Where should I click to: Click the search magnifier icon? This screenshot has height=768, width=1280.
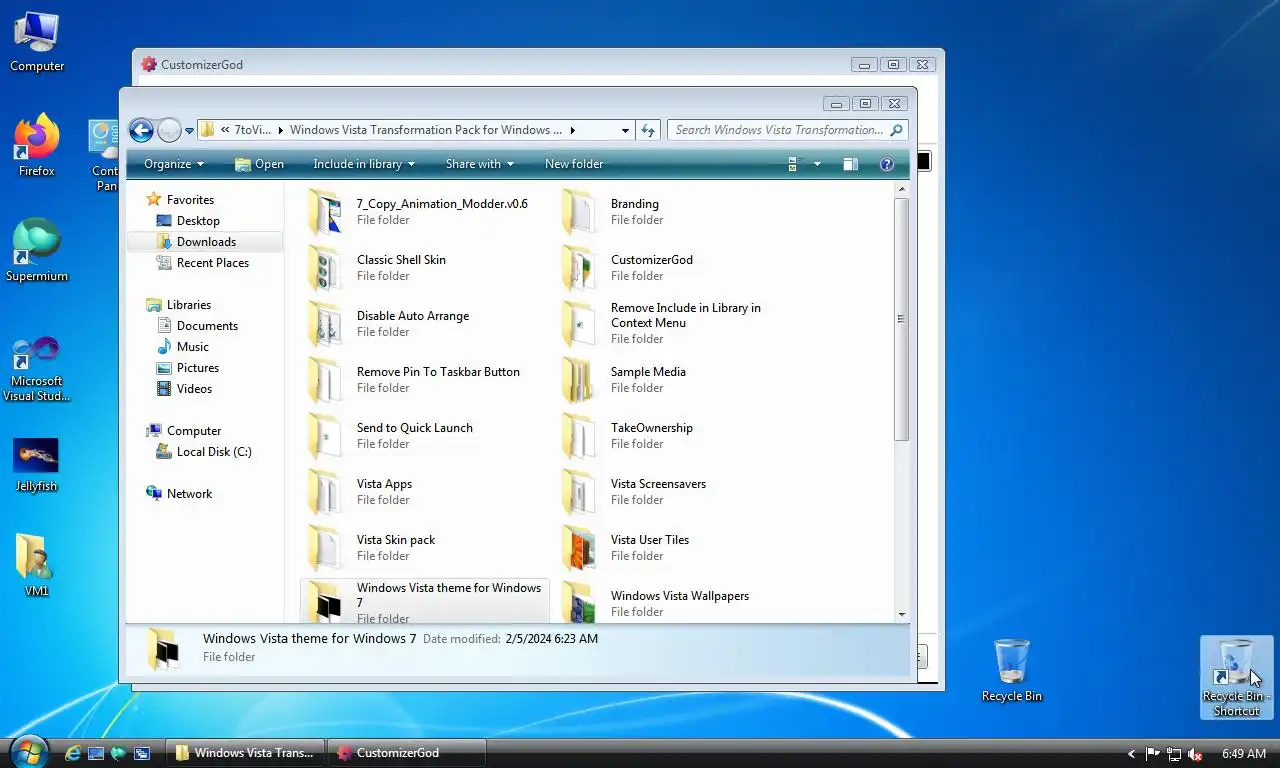[896, 130]
